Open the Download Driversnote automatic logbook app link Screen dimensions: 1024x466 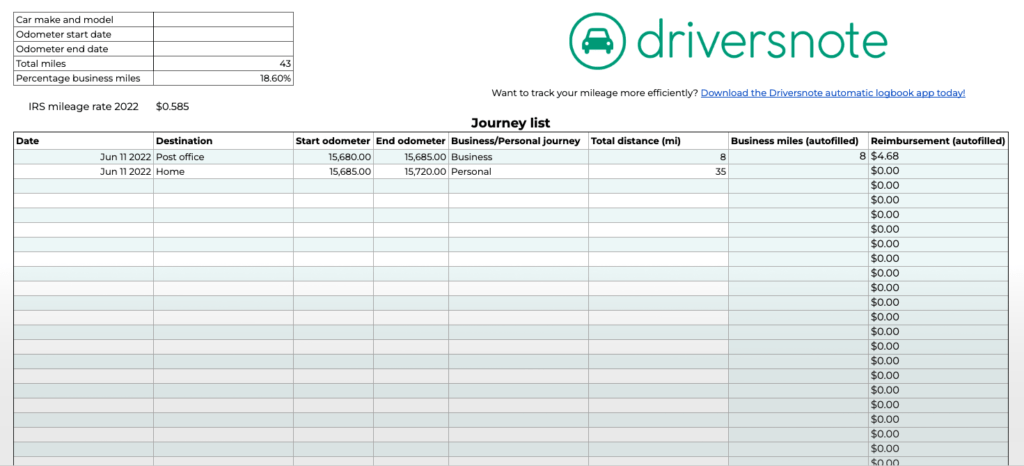832,93
